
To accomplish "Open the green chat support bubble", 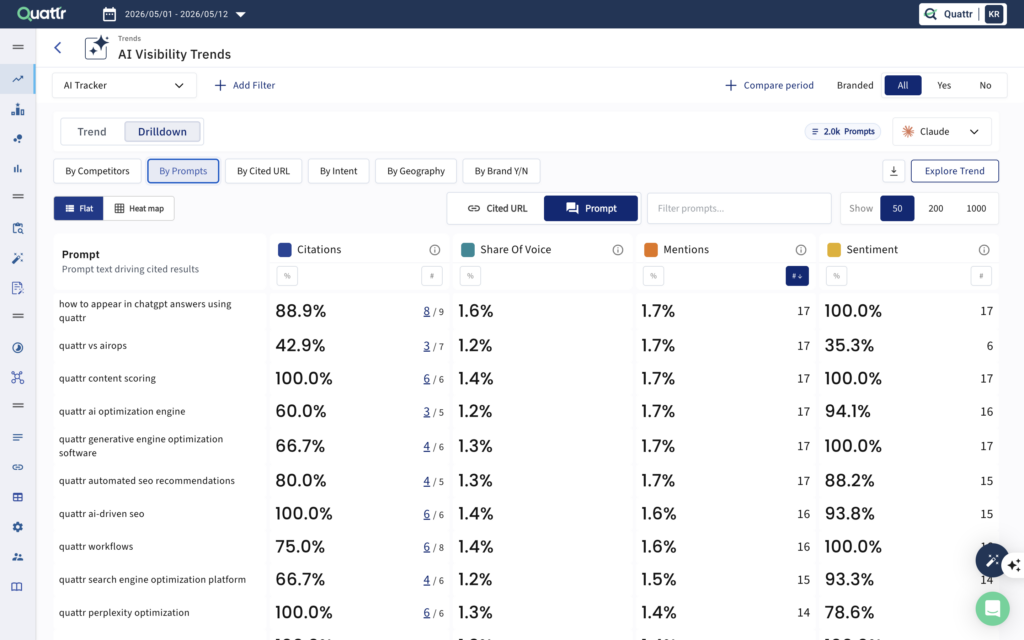I will 992,609.
